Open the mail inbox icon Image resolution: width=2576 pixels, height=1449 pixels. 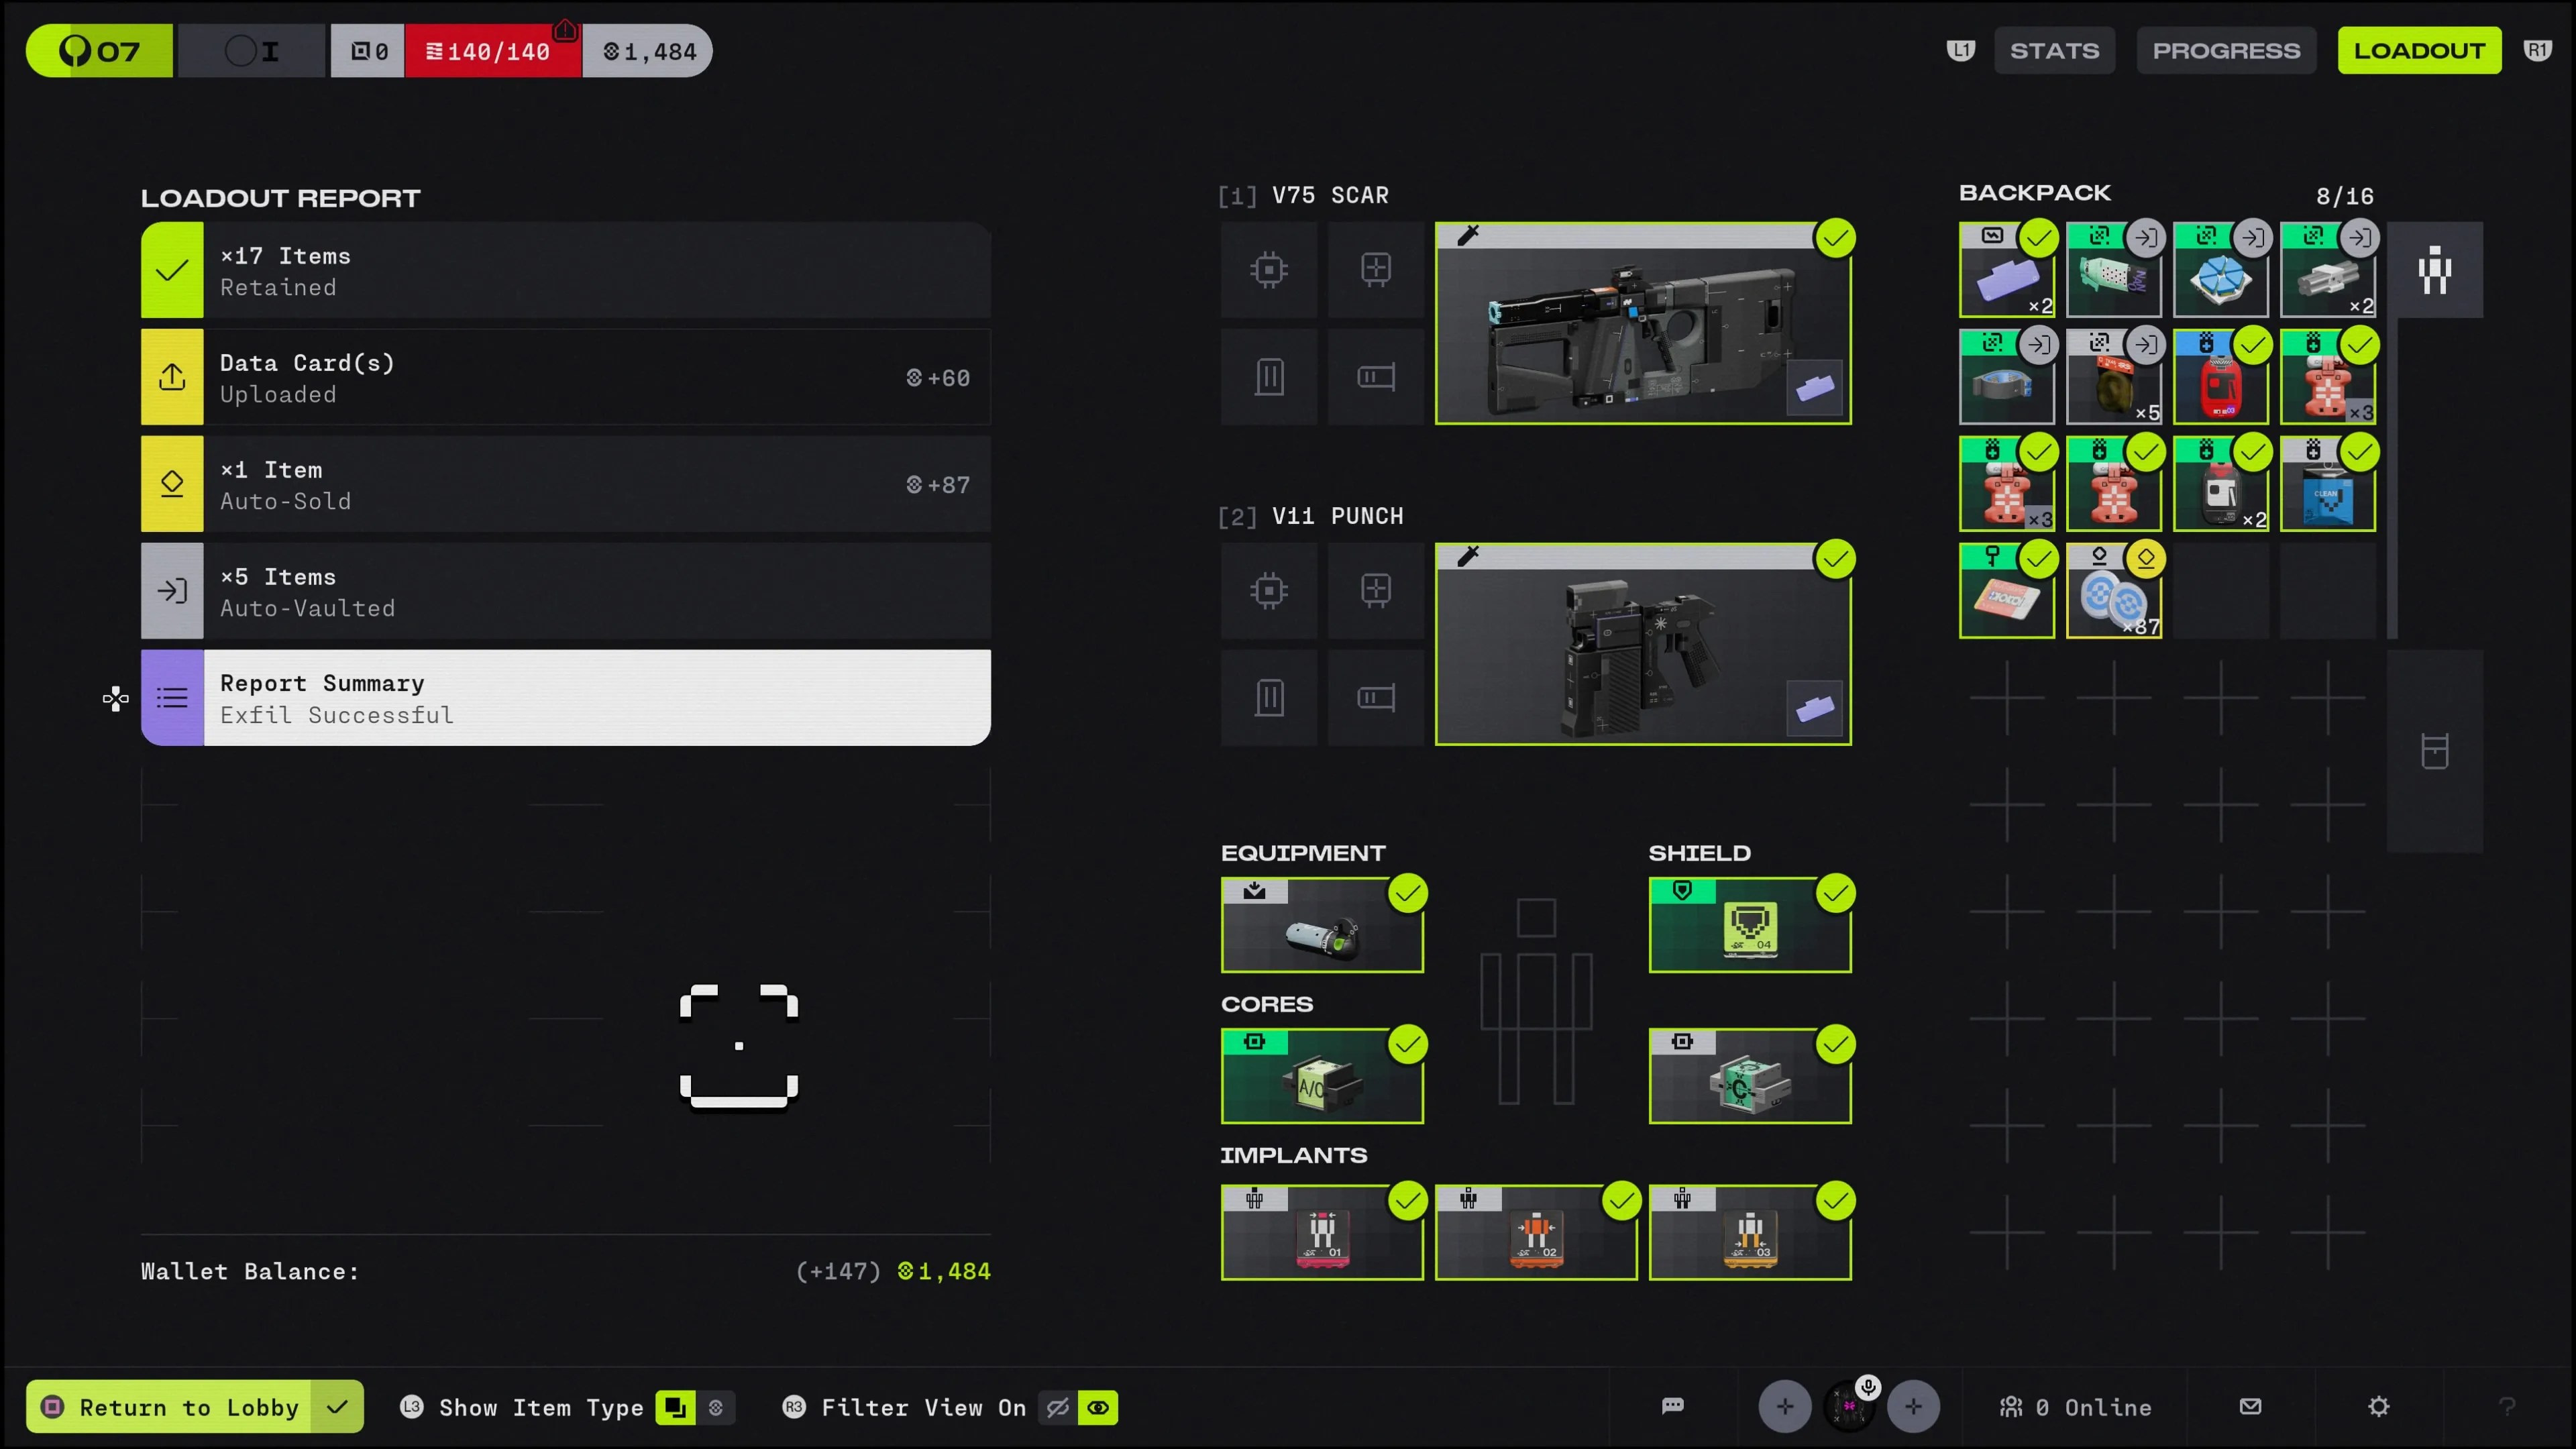[x=2250, y=1407]
